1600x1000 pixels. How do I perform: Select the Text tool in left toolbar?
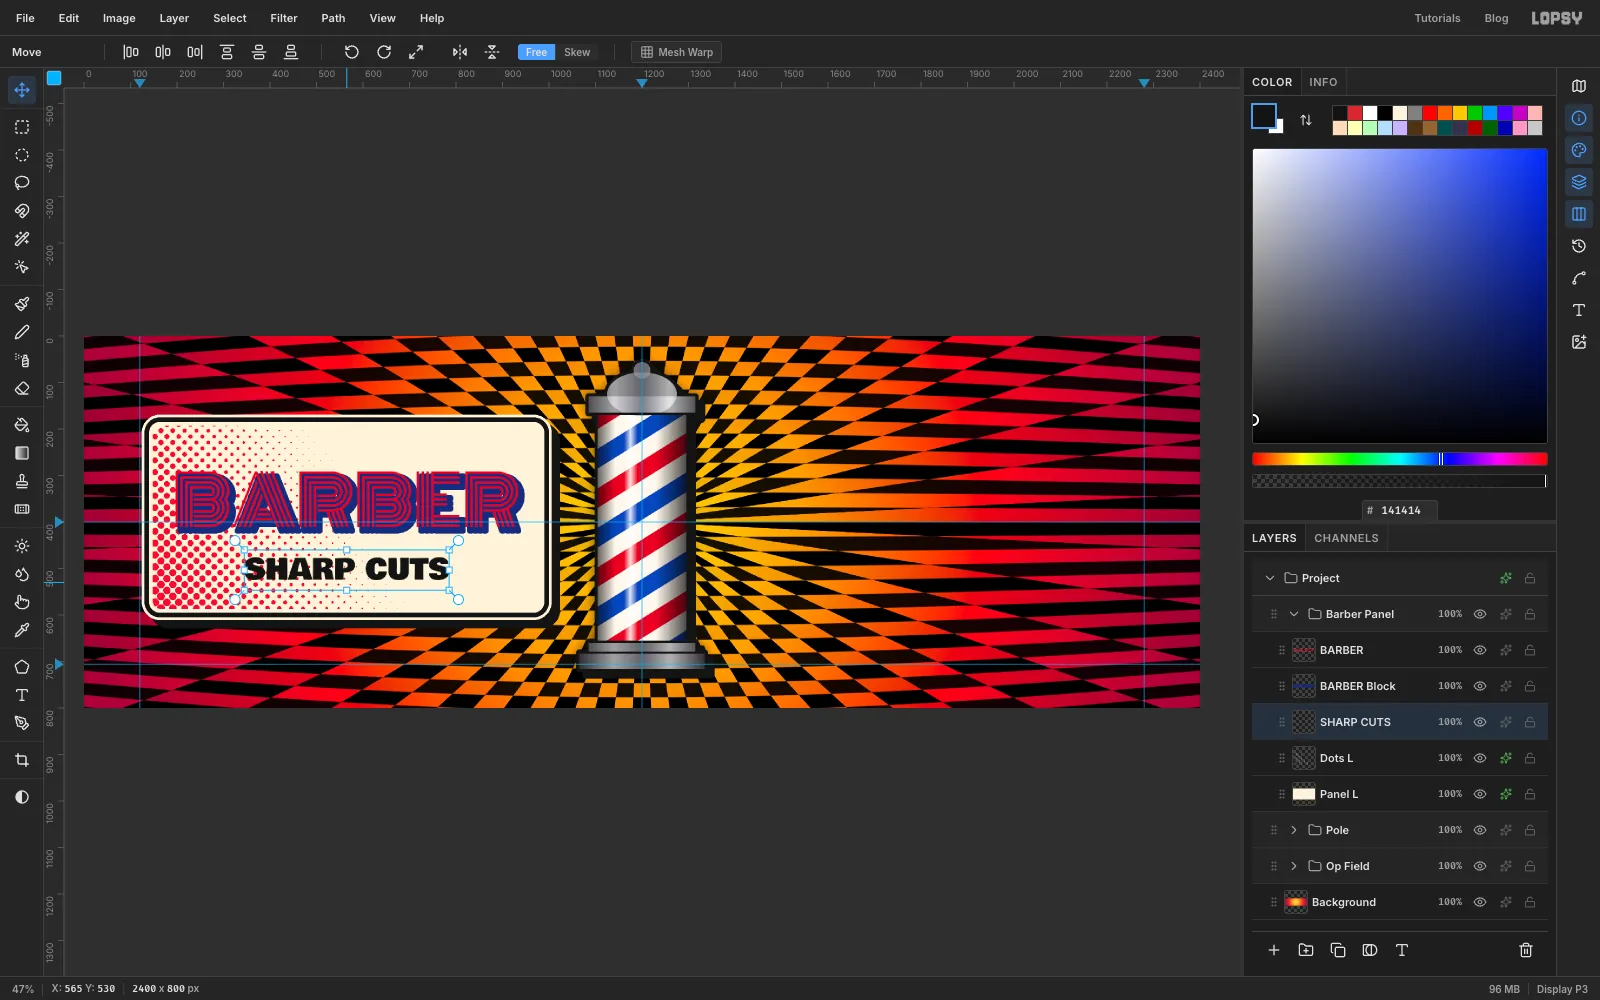[22, 695]
